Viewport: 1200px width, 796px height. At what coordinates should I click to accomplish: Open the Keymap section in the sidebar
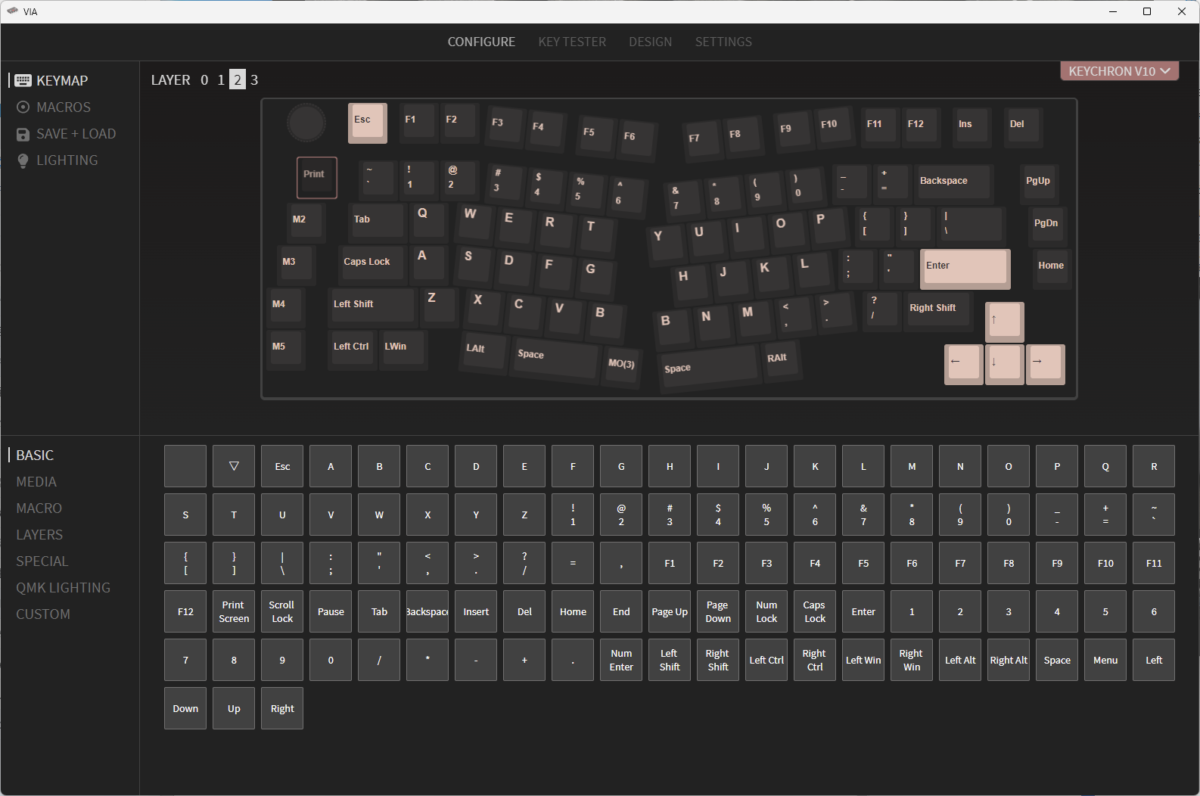tap(52, 81)
